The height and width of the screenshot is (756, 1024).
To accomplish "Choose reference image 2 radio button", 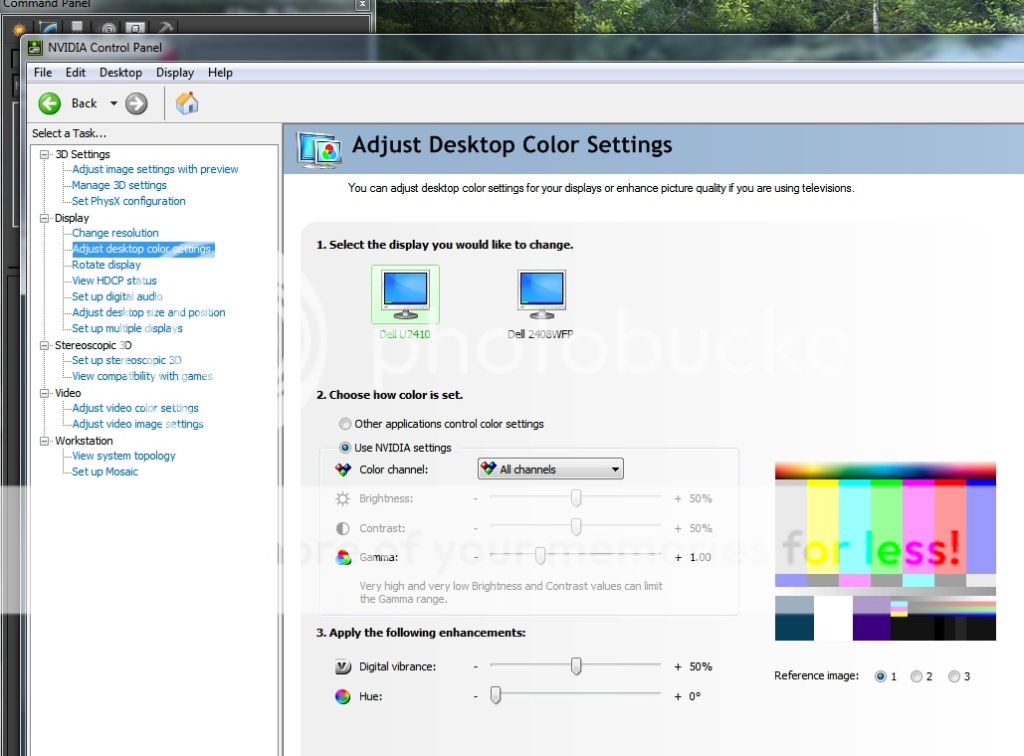I will pos(917,677).
